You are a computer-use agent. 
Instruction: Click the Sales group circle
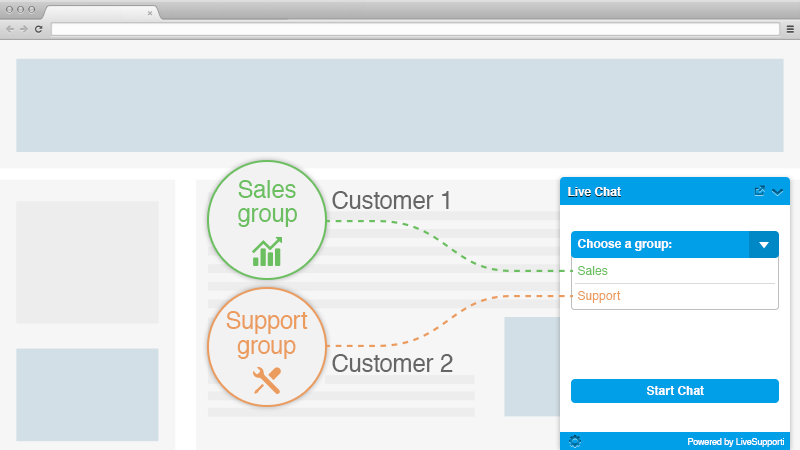[x=267, y=220]
